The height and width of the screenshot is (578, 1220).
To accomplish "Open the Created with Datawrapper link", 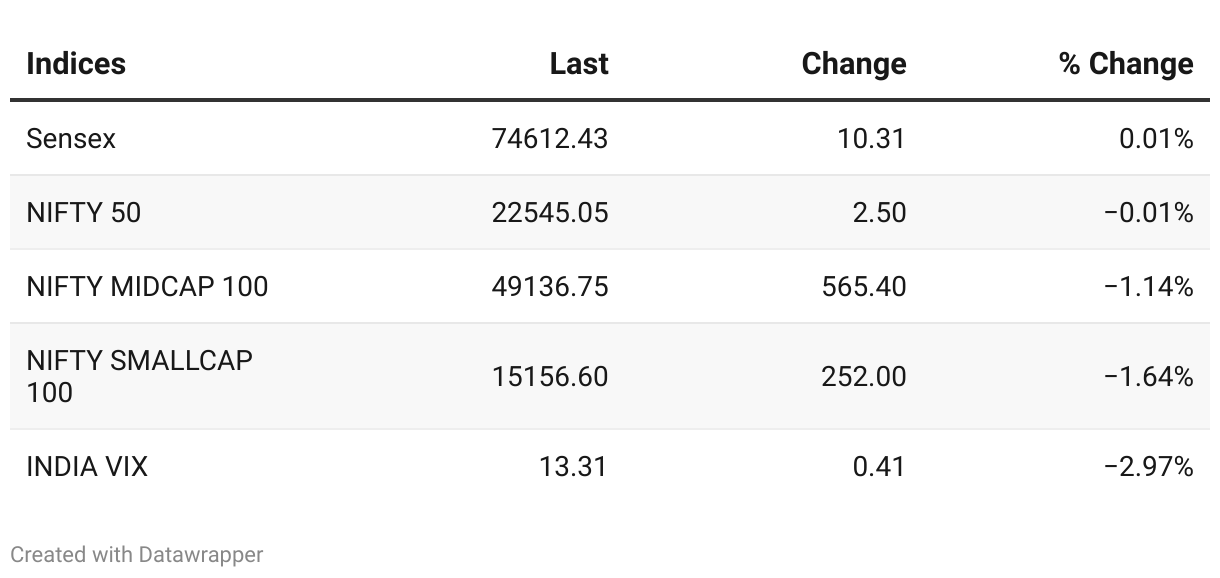I will [x=137, y=554].
